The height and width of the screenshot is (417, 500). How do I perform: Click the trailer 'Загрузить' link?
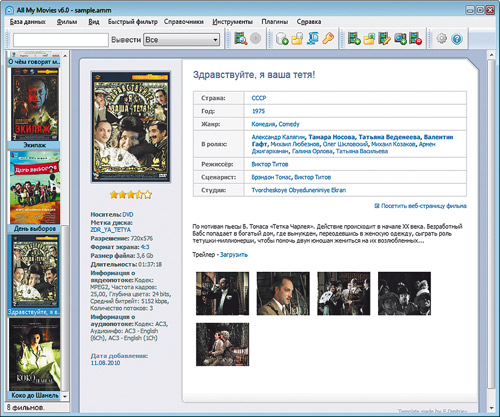(234, 255)
